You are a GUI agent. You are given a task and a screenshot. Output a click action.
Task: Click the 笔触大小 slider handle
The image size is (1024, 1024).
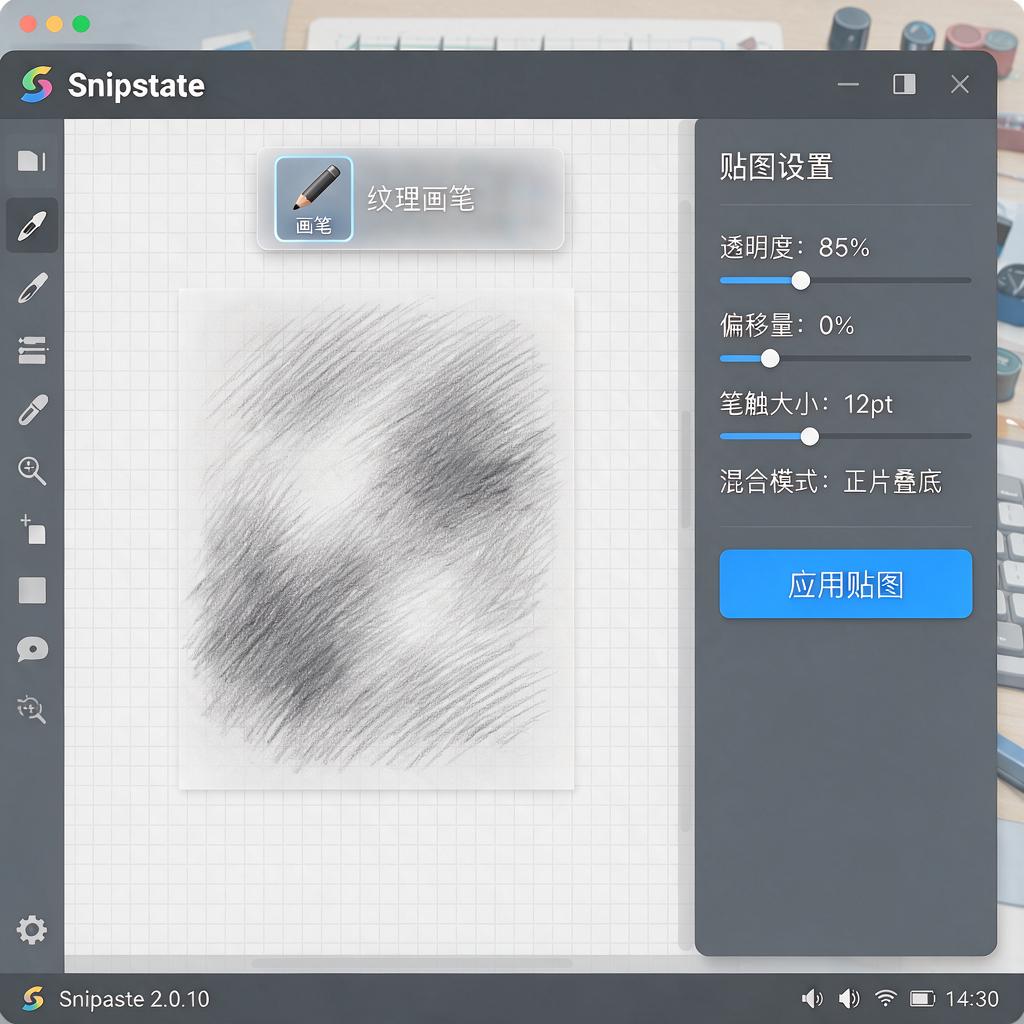tap(809, 436)
